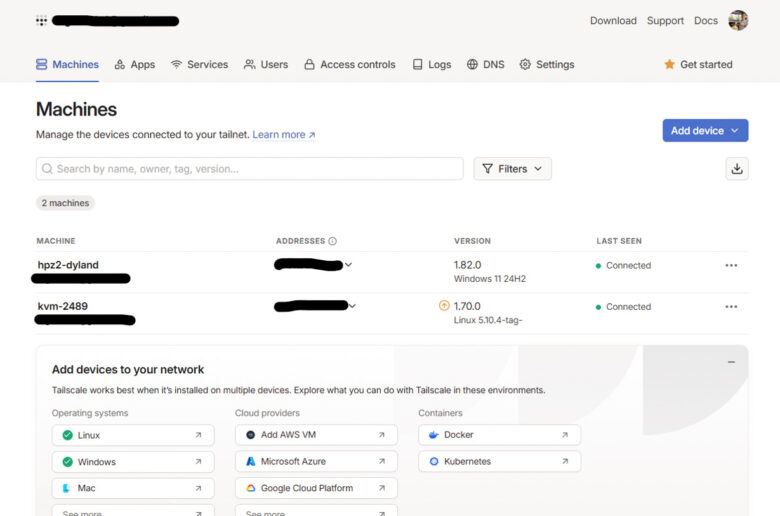
Task: Click the Get started link
Action: [x=698, y=65]
